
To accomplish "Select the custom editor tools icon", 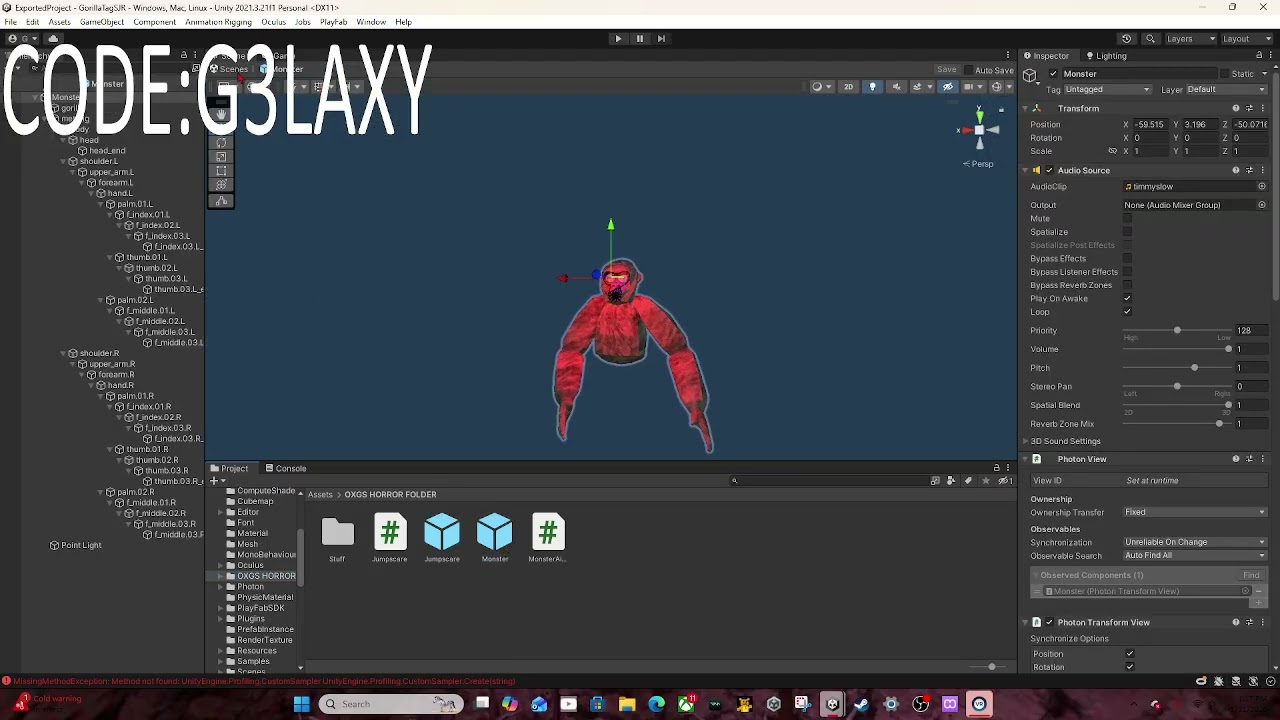I will coord(221,201).
